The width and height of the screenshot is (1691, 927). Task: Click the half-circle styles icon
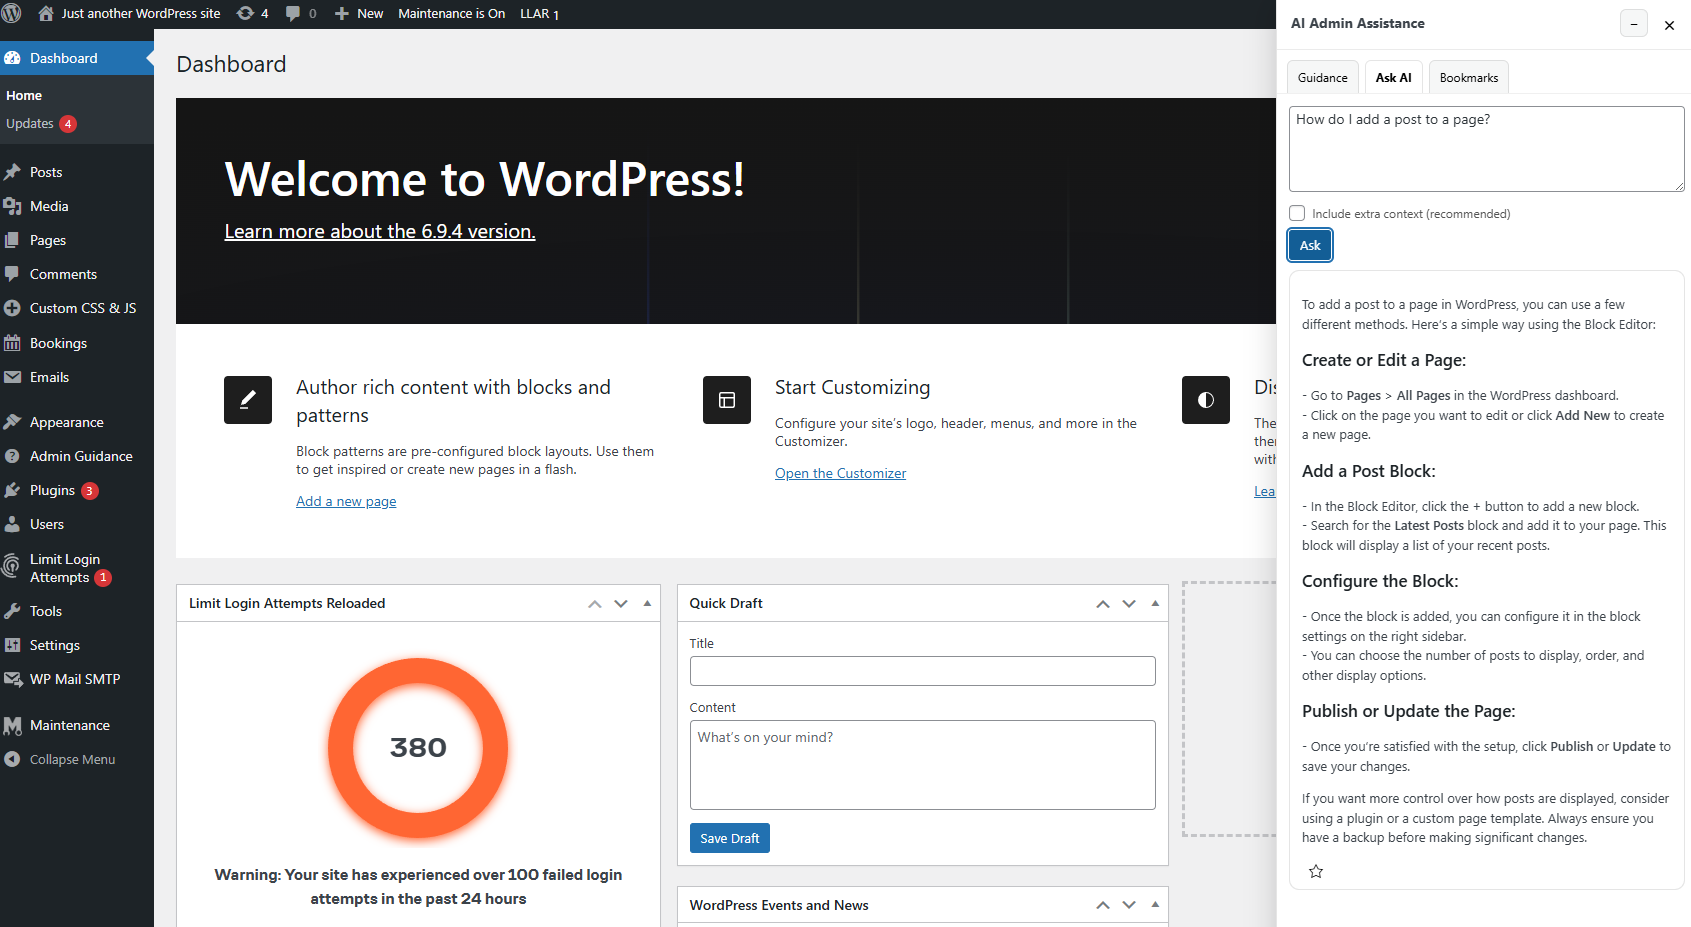[1206, 400]
